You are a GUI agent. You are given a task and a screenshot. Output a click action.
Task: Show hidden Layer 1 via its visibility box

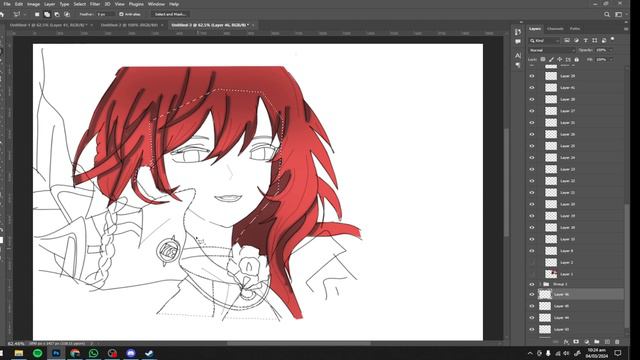coord(532,274)
